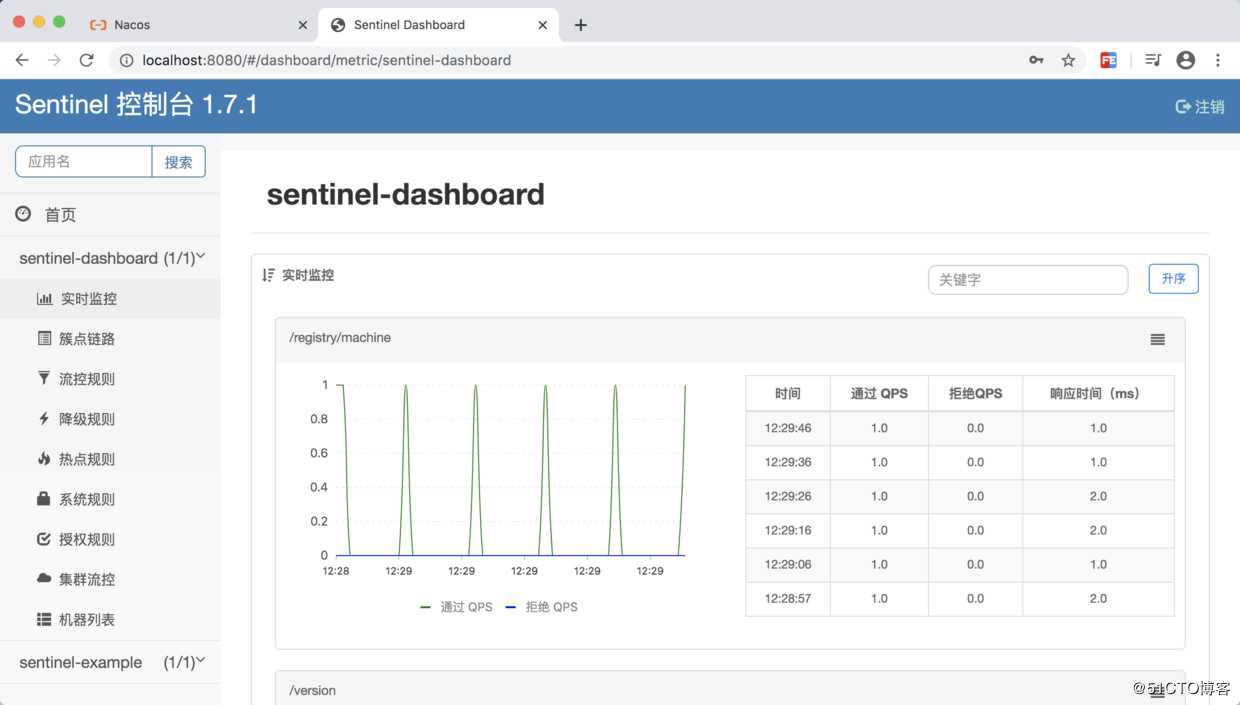Select the 12:29:26 time cell

pyautogui.click(x=788, y=496)
